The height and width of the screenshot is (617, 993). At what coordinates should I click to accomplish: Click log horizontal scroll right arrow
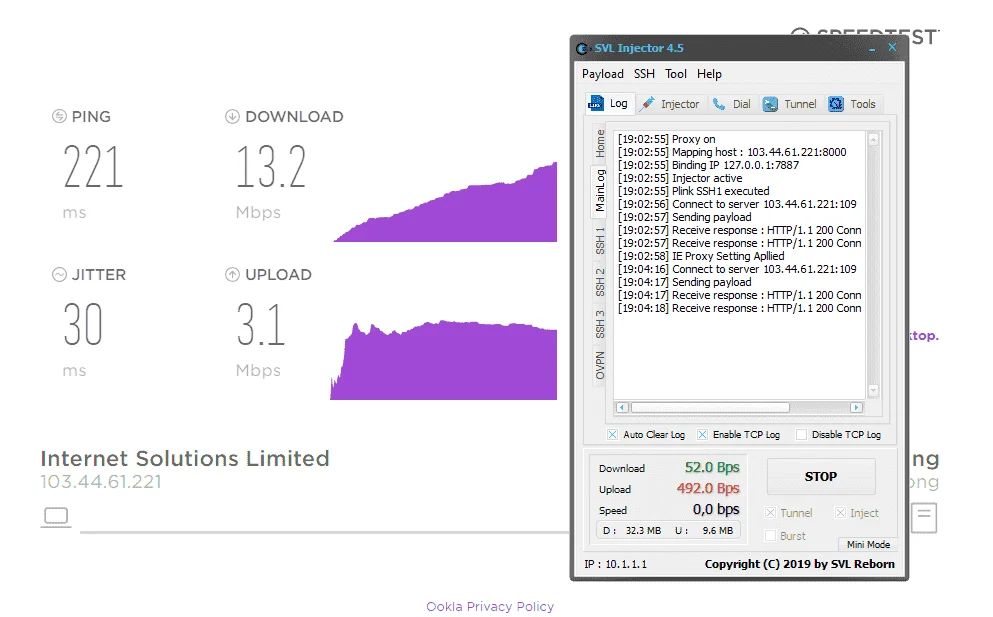pyautogui.click(x=856, y=407)
